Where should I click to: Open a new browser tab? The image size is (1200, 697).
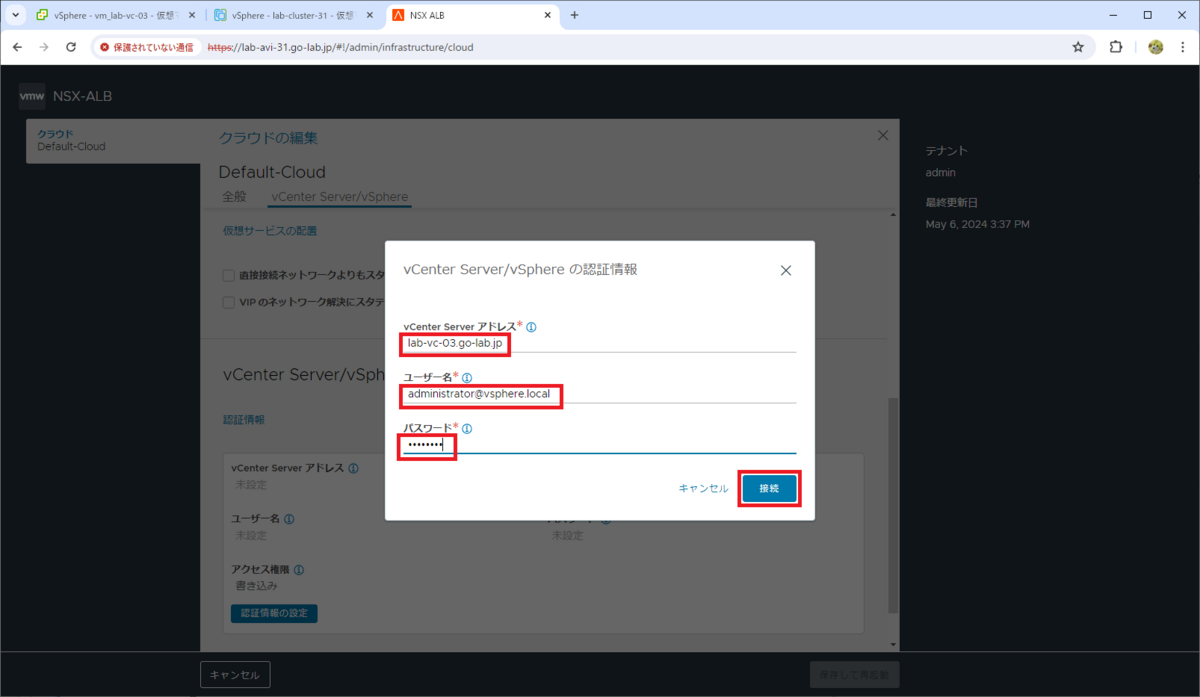click(x=574, y=16)
